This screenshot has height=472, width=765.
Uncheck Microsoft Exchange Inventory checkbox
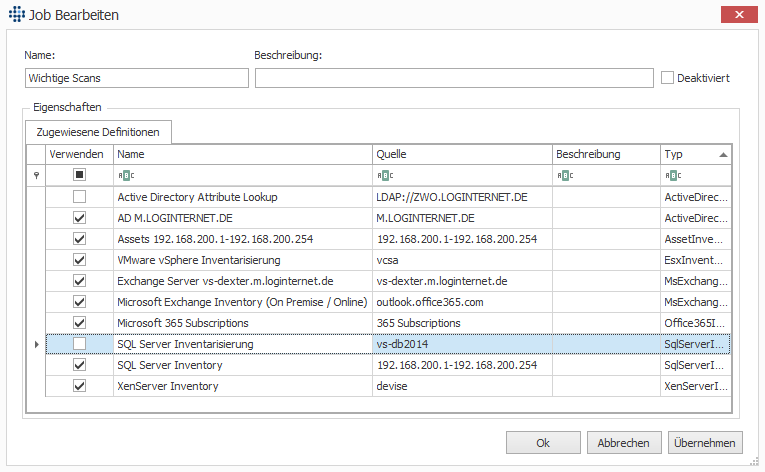pyautogui.click(x=79, y=302)
